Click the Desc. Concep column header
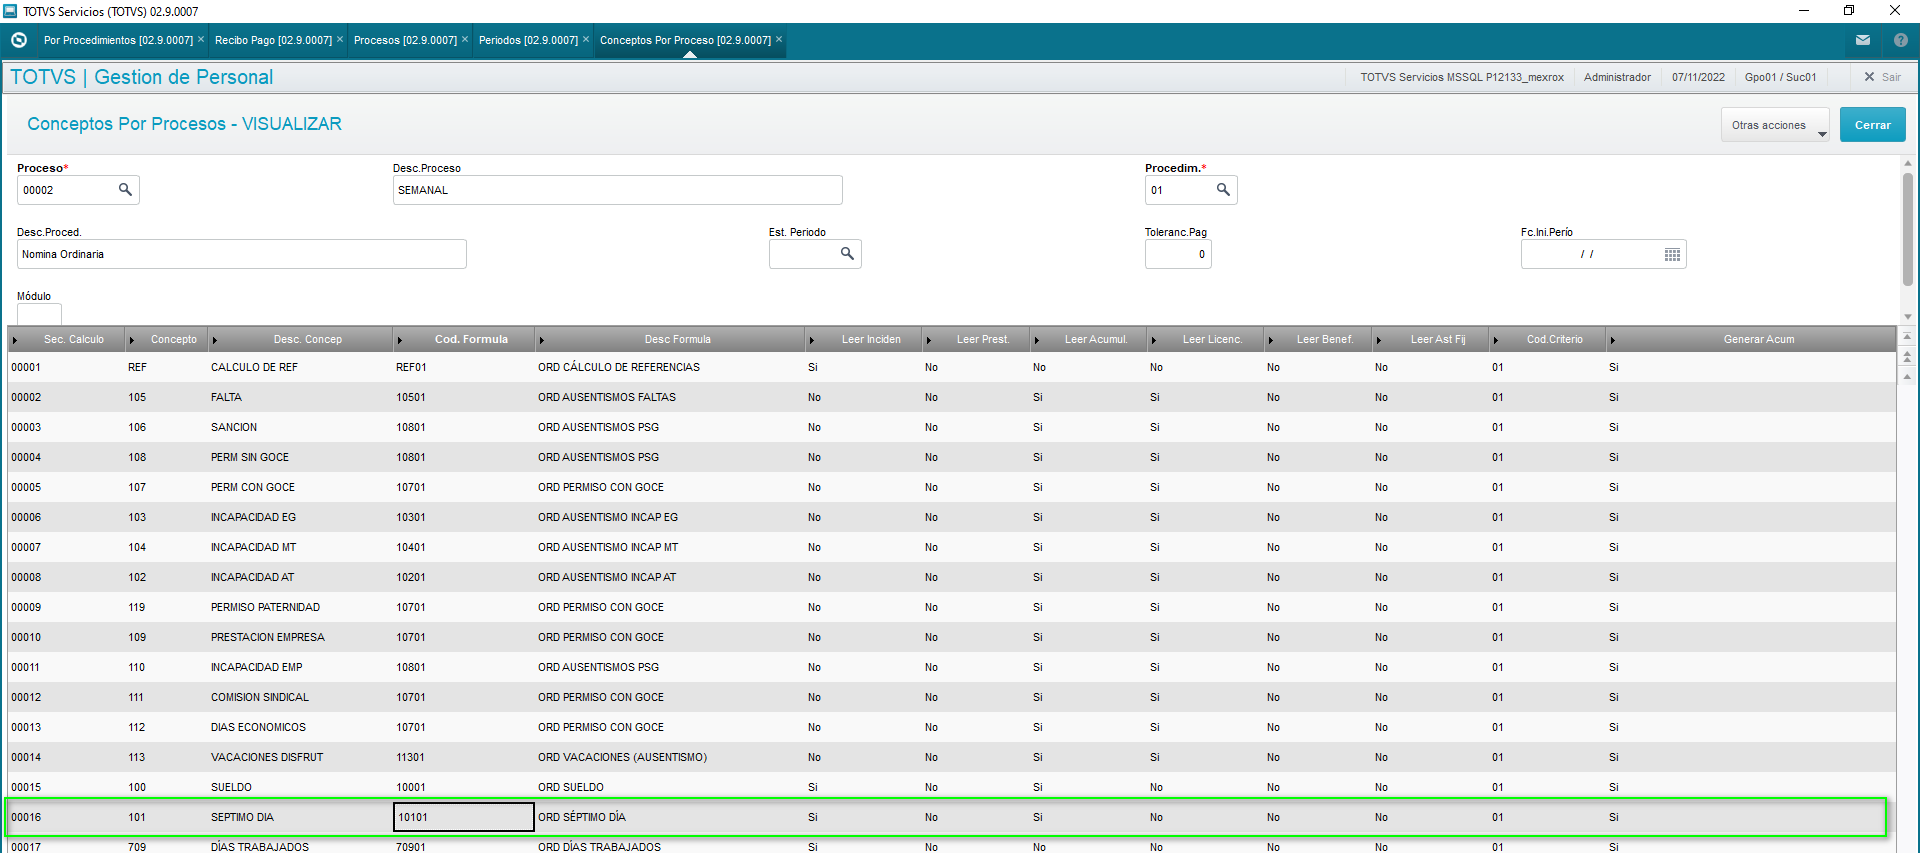This screenshot has height=853, width=1920. pyautogui.click(x=307, y=340)
